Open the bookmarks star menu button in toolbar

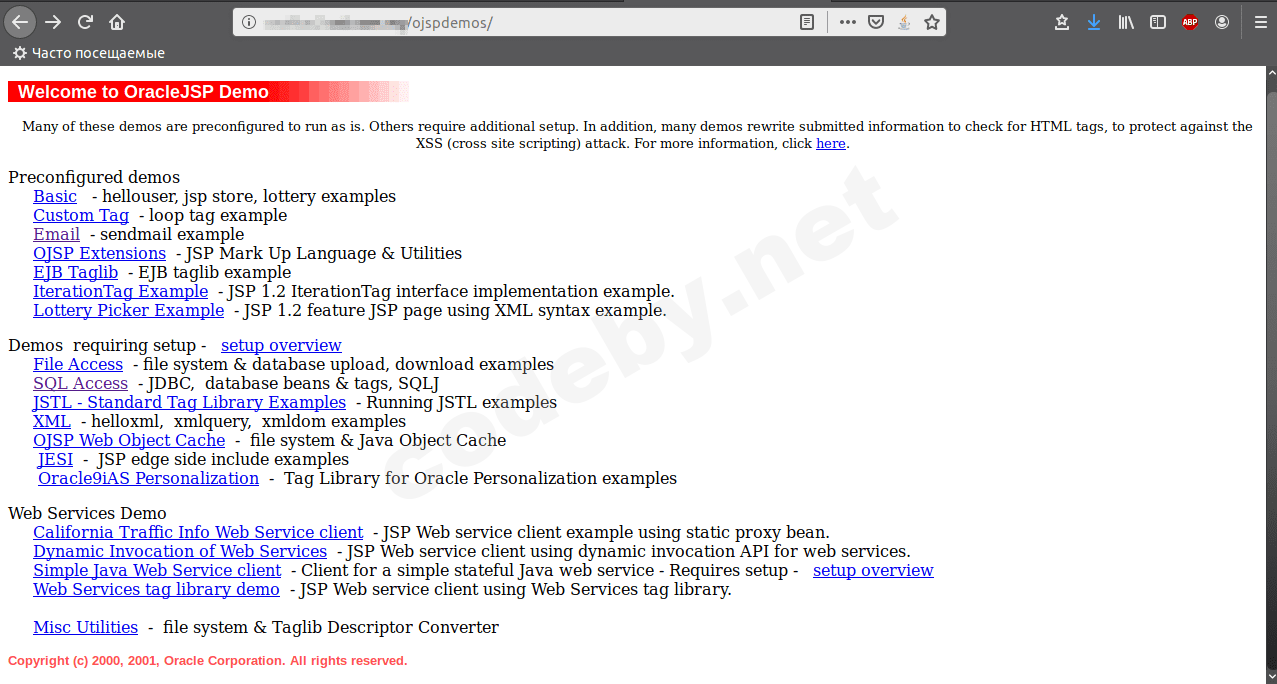click(1062, 22)
